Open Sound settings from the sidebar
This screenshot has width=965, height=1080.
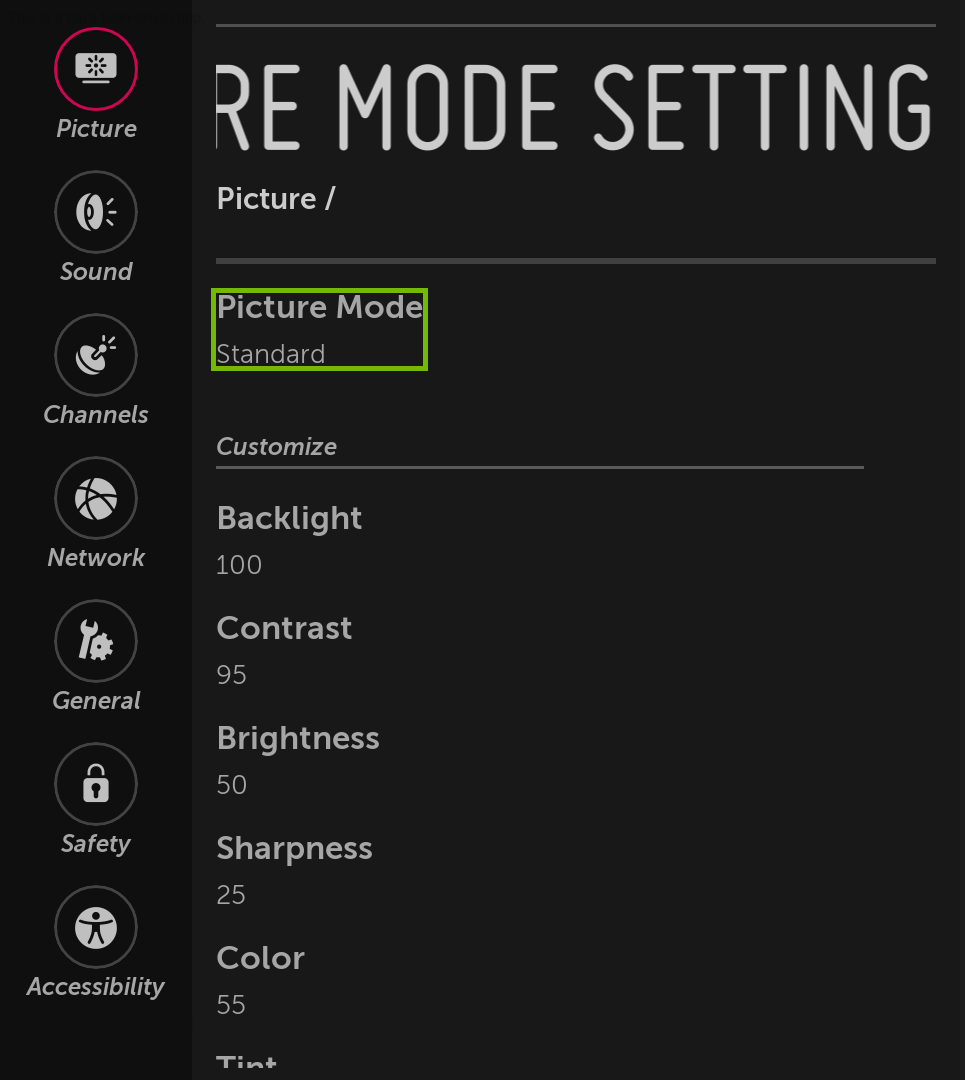tap(95, 212)
